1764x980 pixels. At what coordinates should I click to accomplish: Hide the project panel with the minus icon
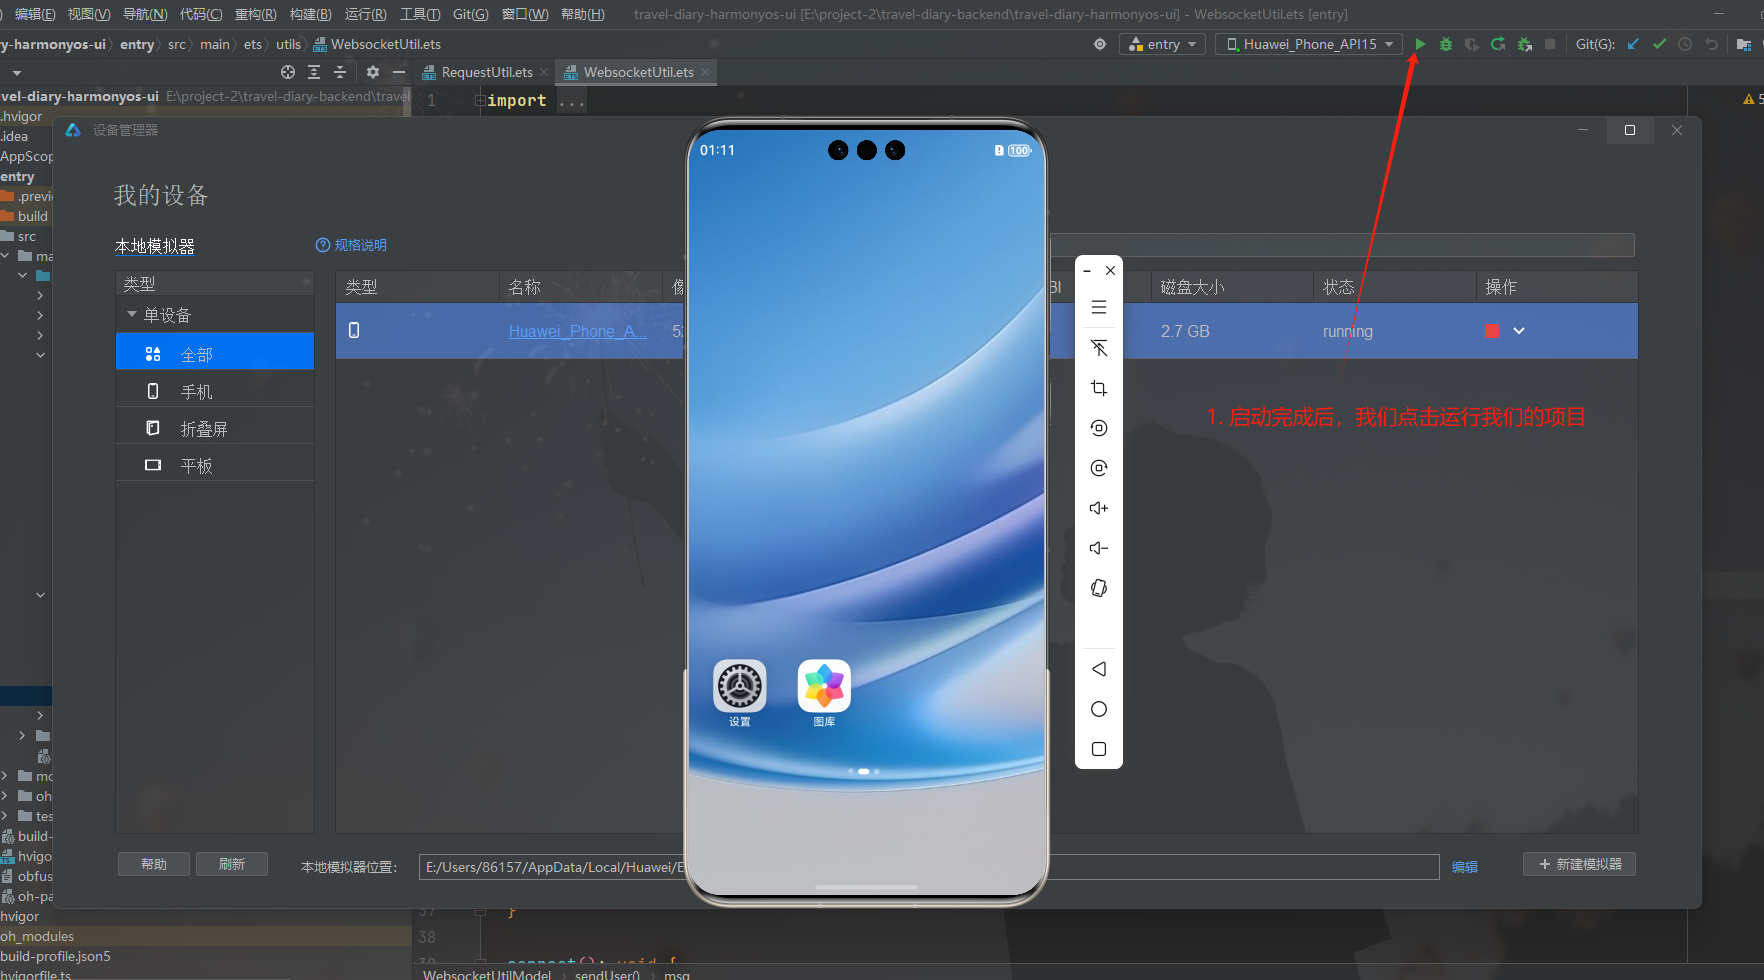[x=399, y=72]
